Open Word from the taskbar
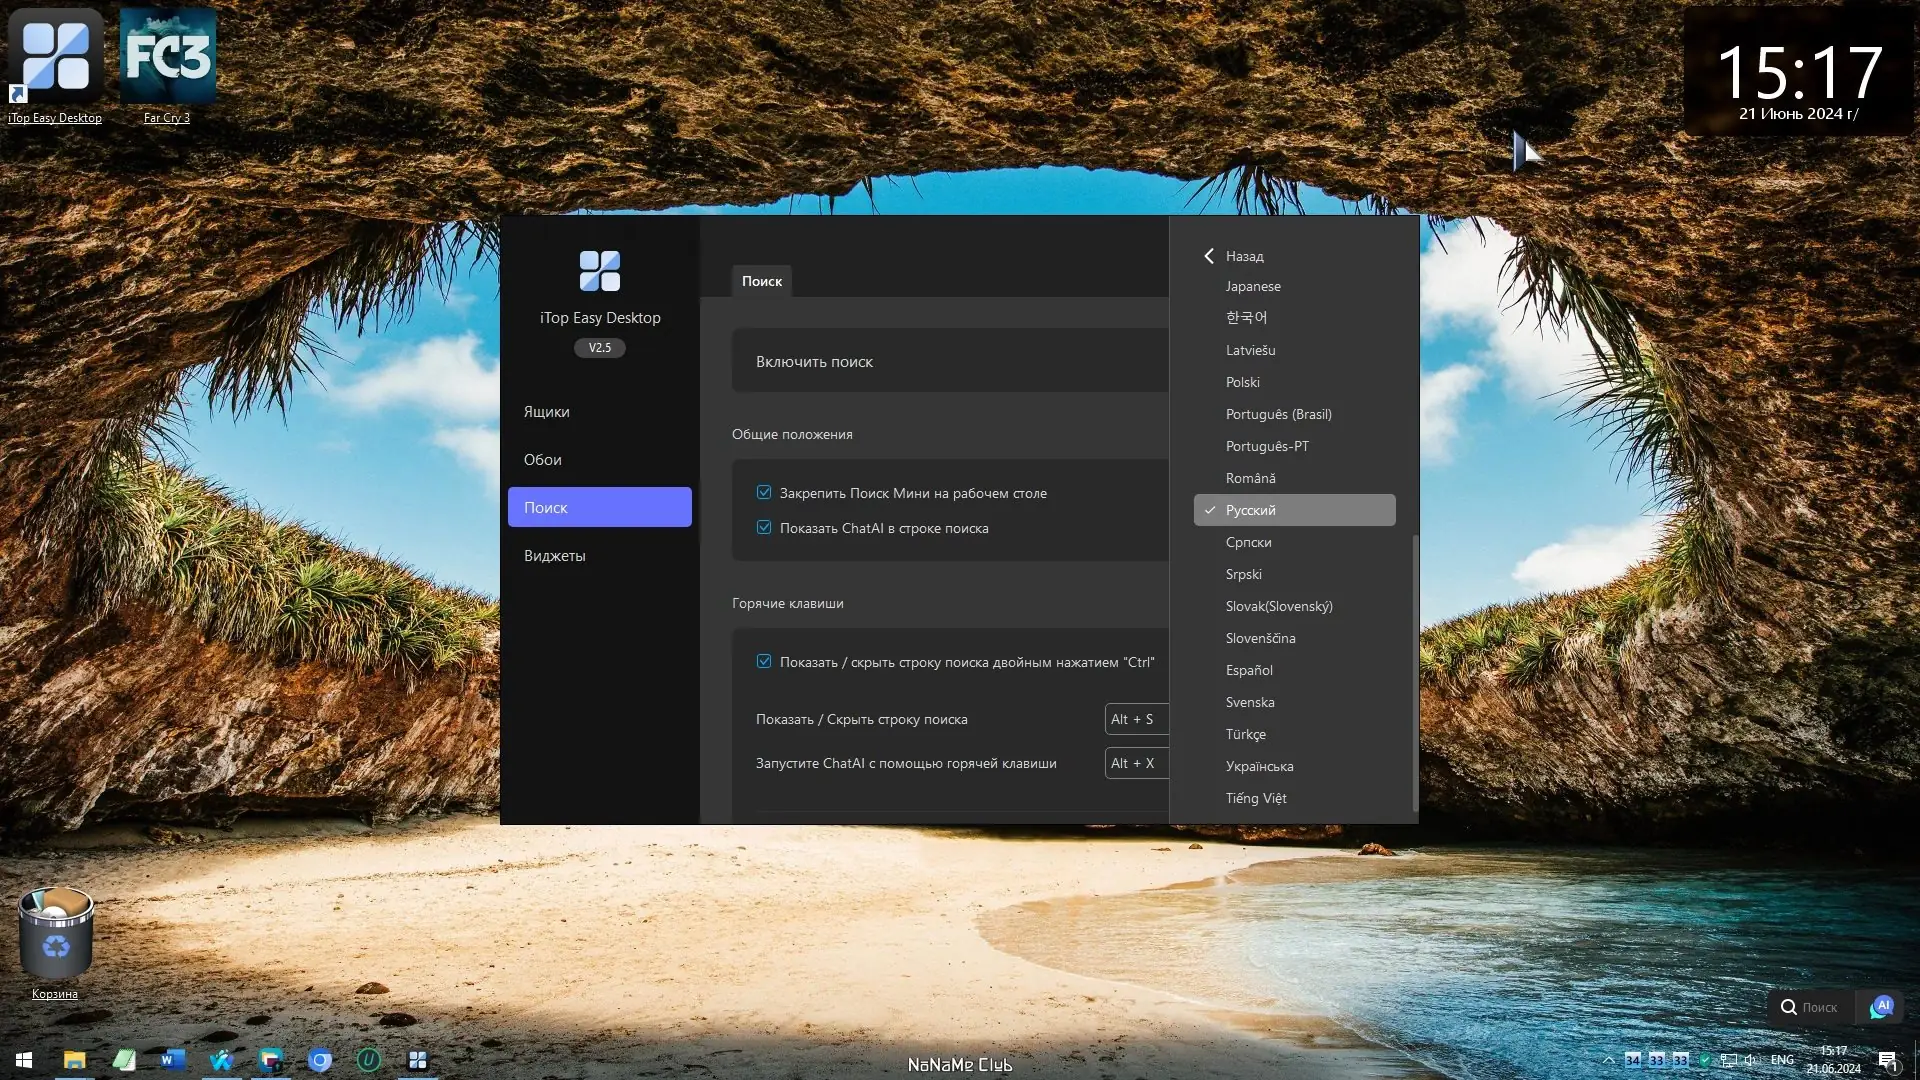Image resolution: width=1920 pixels, height=1080 pixels. click(x=172, y=1060)
